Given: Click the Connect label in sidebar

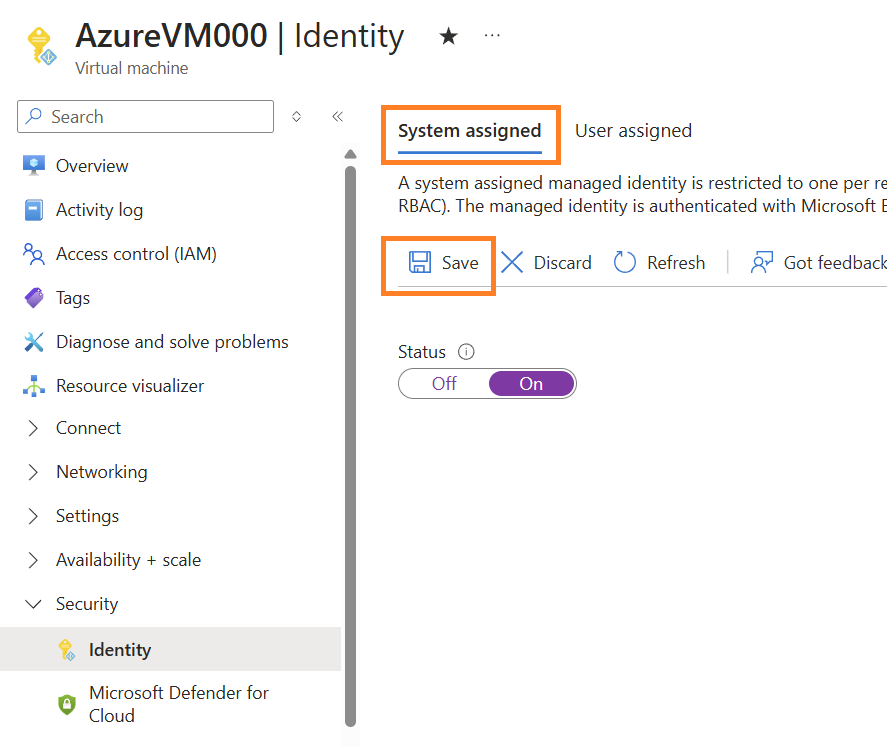Looking at the screenshot, I should (x=88, y=428).
